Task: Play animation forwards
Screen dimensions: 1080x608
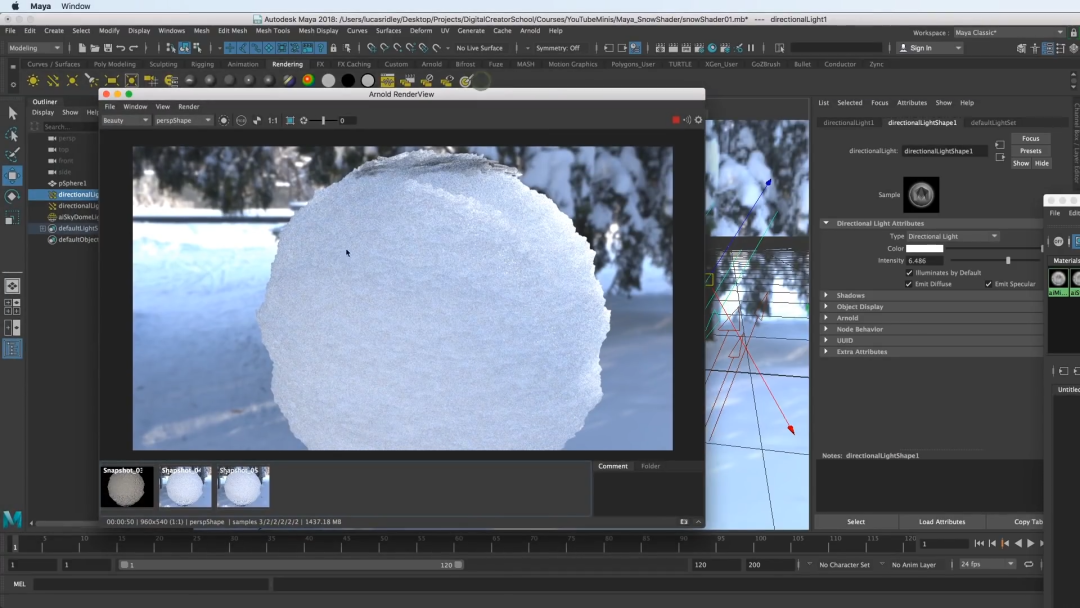Action: [x=1031, y=543]
